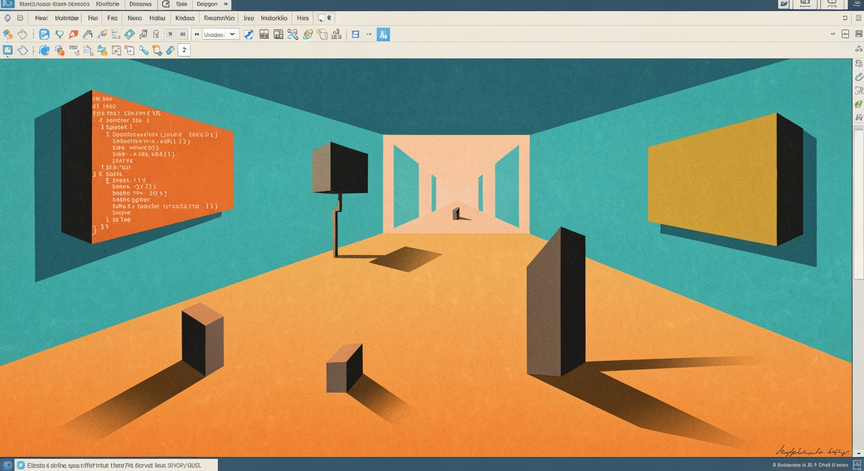The height and width of the screenshot is (471, 864).
Task: Select the orange flag-shaped toolbar icon
Action: [73, 34]
